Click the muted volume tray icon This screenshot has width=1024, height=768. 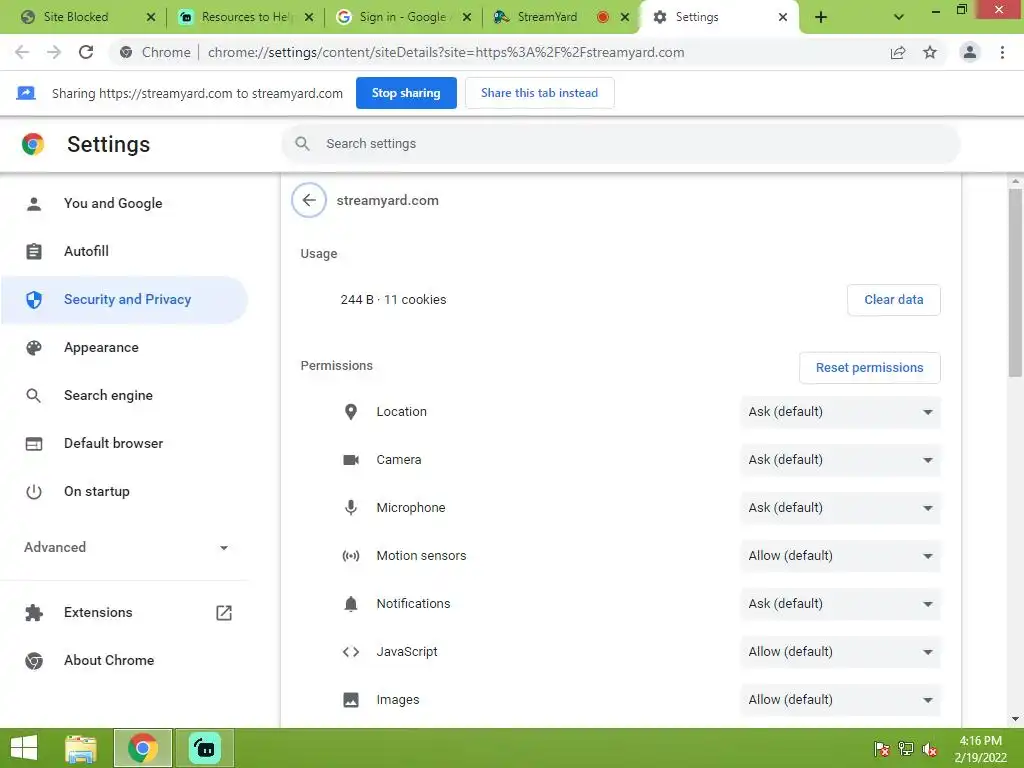click(x=930, y=749)
